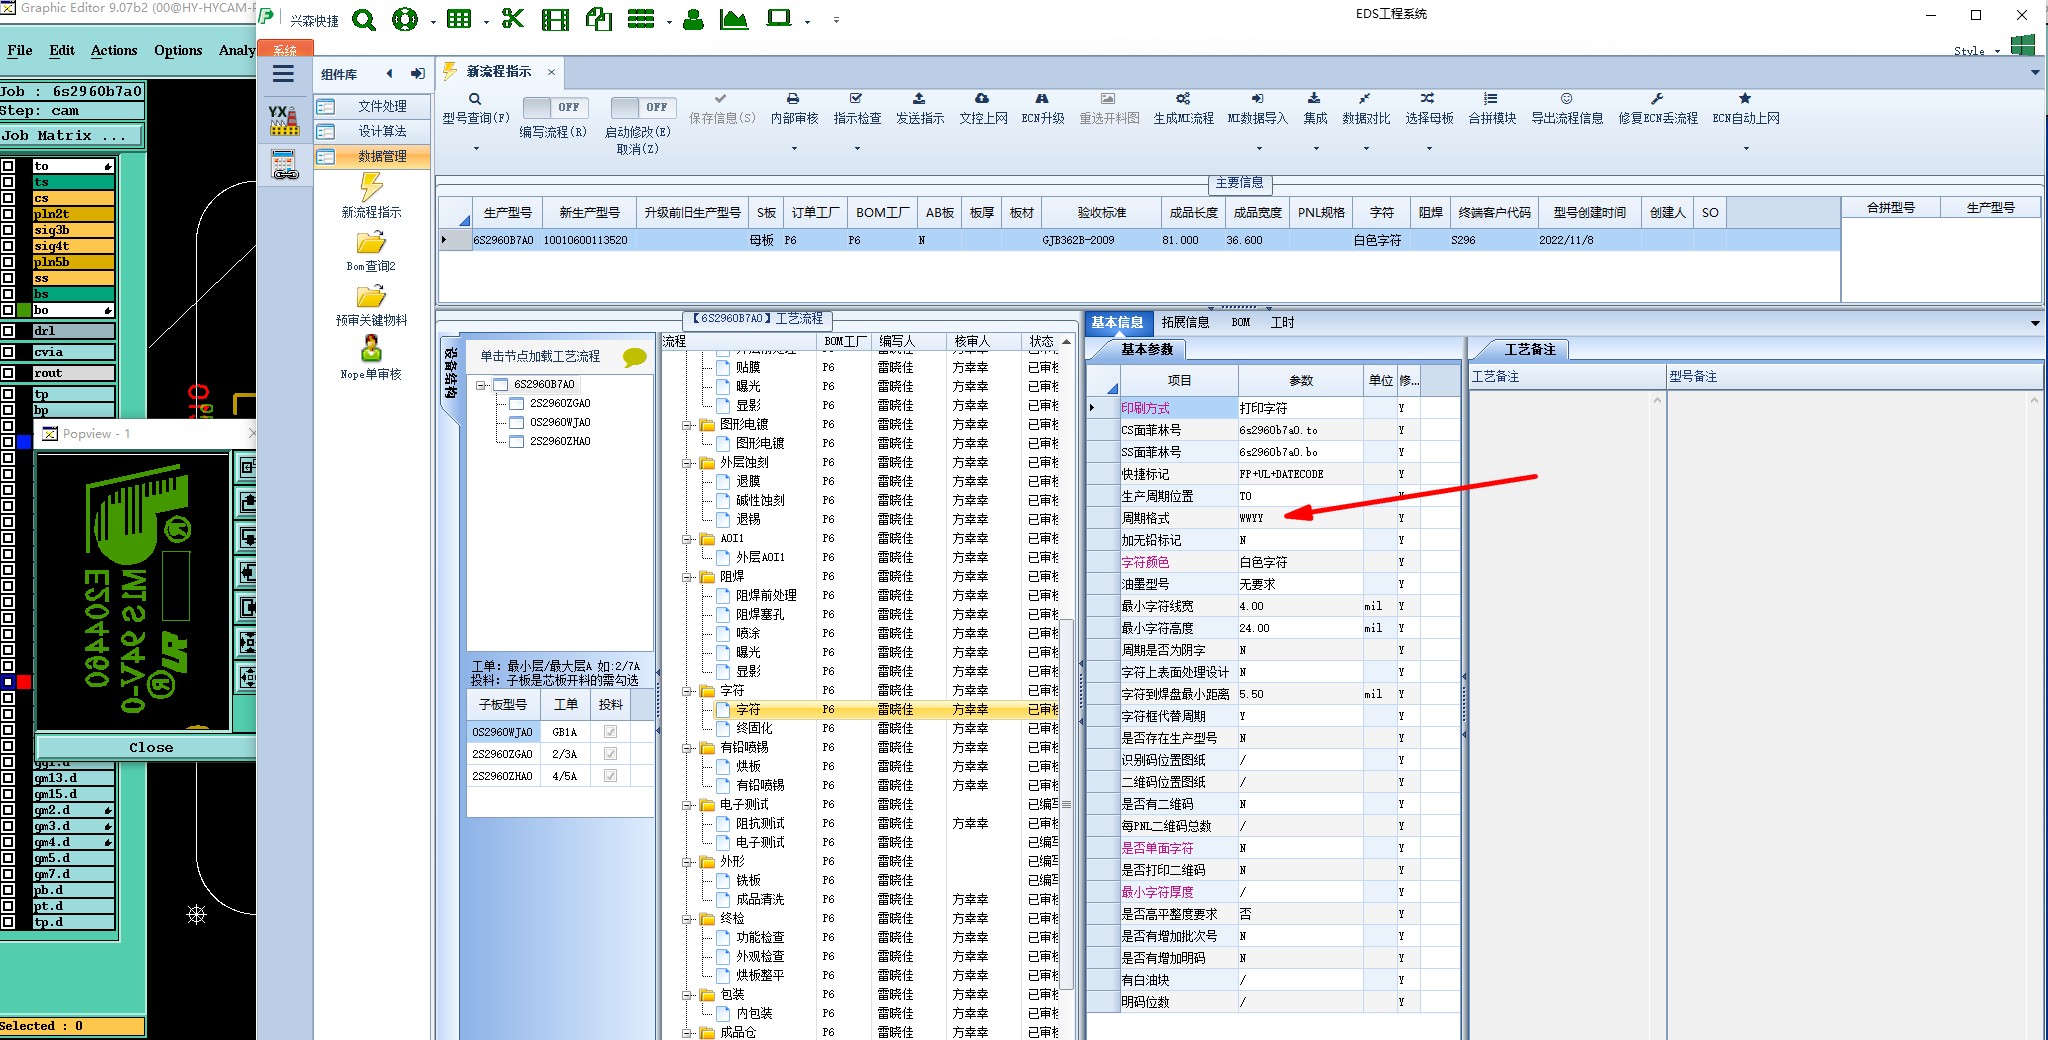Click the green scissors icon
This screenshot has height=1040, width=2048.
pyautogui.click(x=513, y=19)
